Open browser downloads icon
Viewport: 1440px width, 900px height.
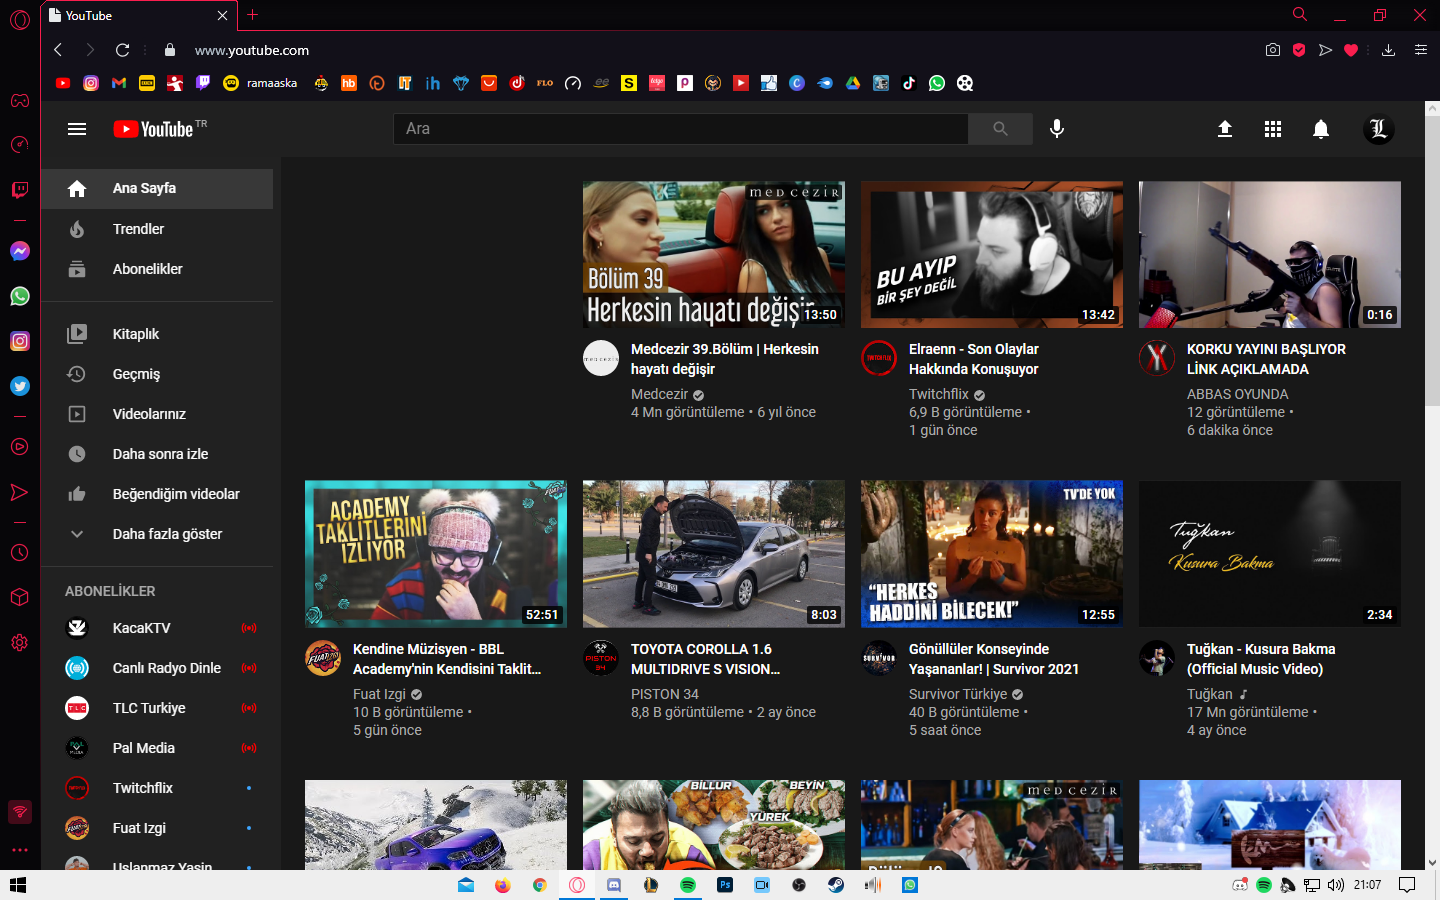click(1388, 50)
